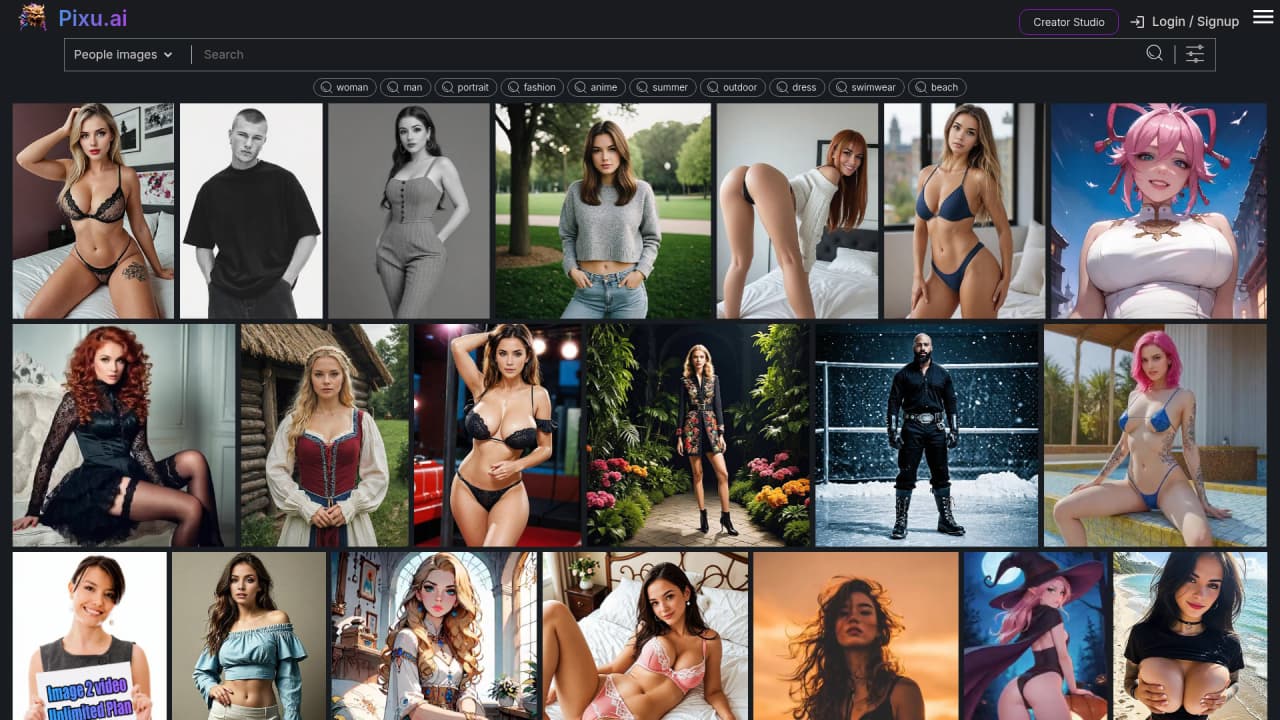Select the anime tag chip

597,87
